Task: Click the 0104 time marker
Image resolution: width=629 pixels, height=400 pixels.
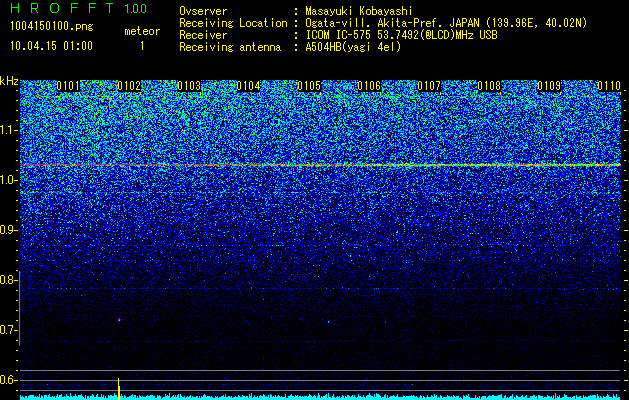Action: click(x=248, y=86)
